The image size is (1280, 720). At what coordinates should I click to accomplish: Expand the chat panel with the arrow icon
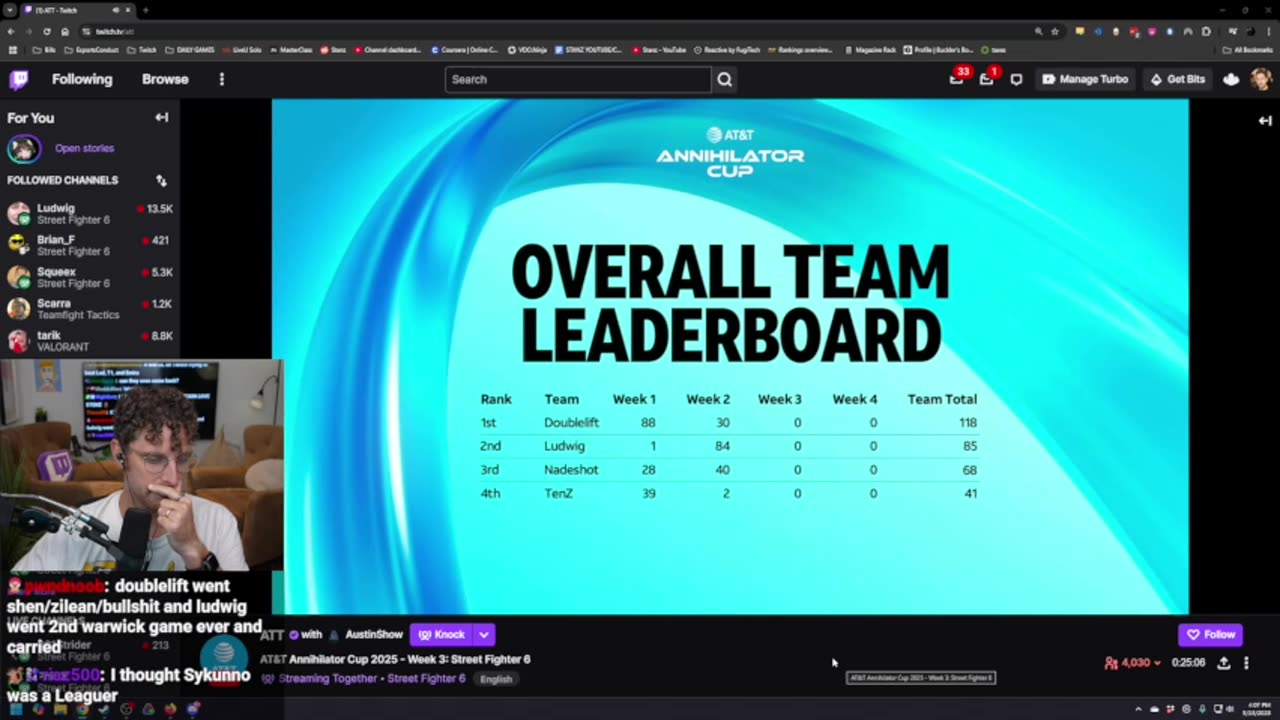(x=1265, y=120)
